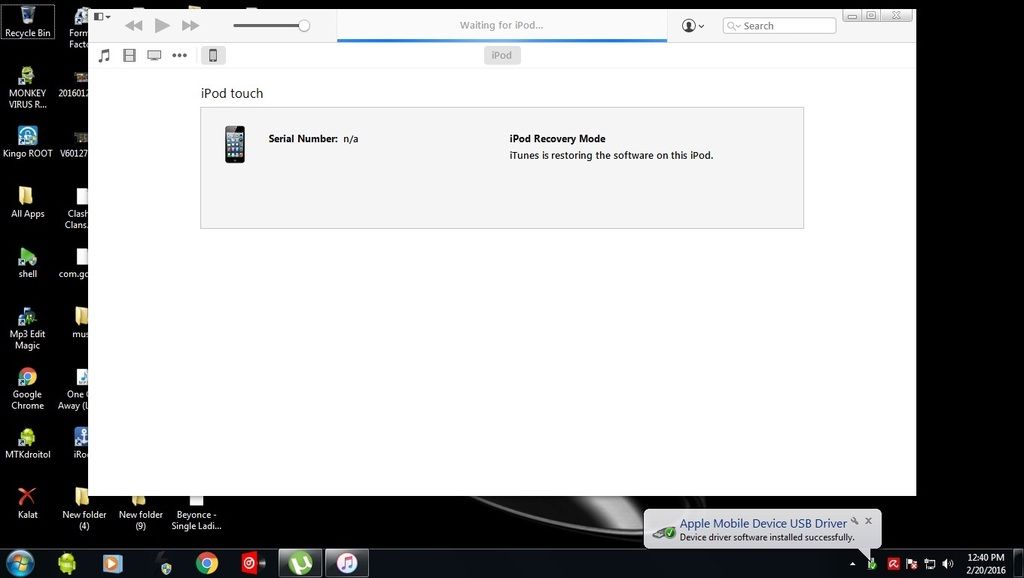This screenshot has height=578, width=1024.
Task: Switch to the Movies library icon
Action: (129, 56)
